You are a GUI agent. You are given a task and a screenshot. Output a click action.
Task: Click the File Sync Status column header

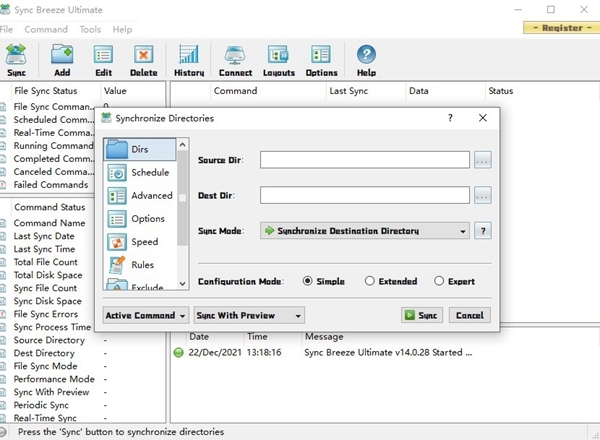point(56,91)
